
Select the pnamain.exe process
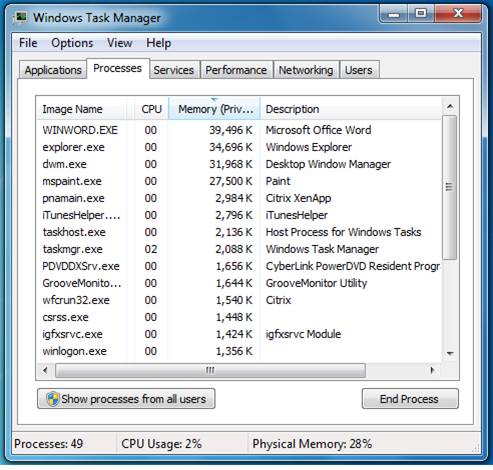point(239,198)
